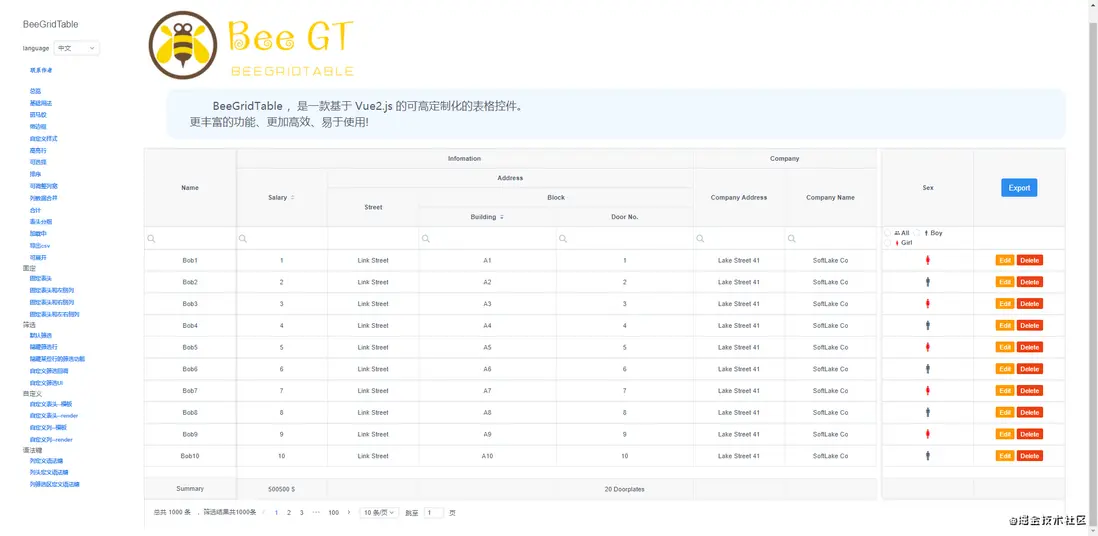This screenshot has width=1098, height=536.
Task: Click the search icon in Salary filter
Action: coord(243,239)
